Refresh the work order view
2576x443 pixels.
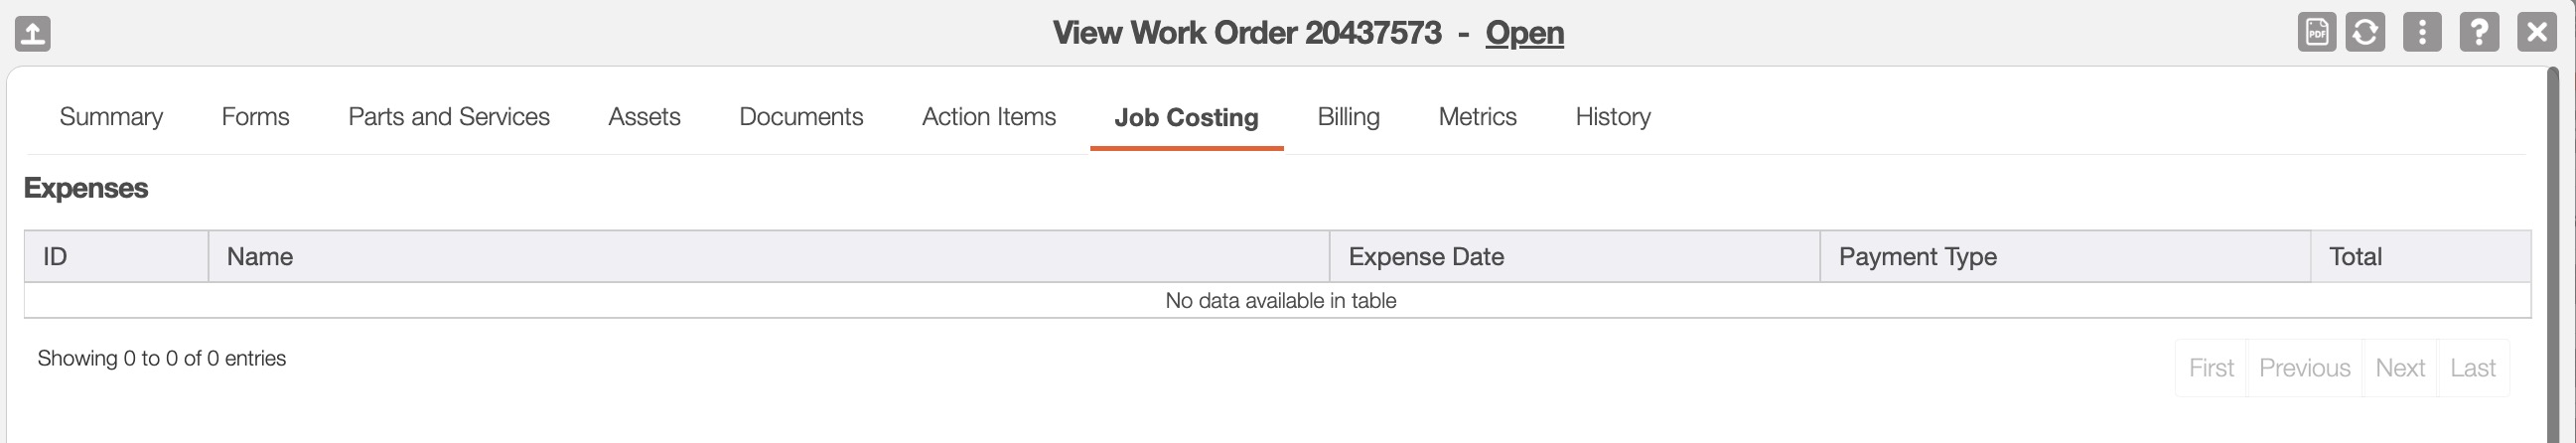2365,33
